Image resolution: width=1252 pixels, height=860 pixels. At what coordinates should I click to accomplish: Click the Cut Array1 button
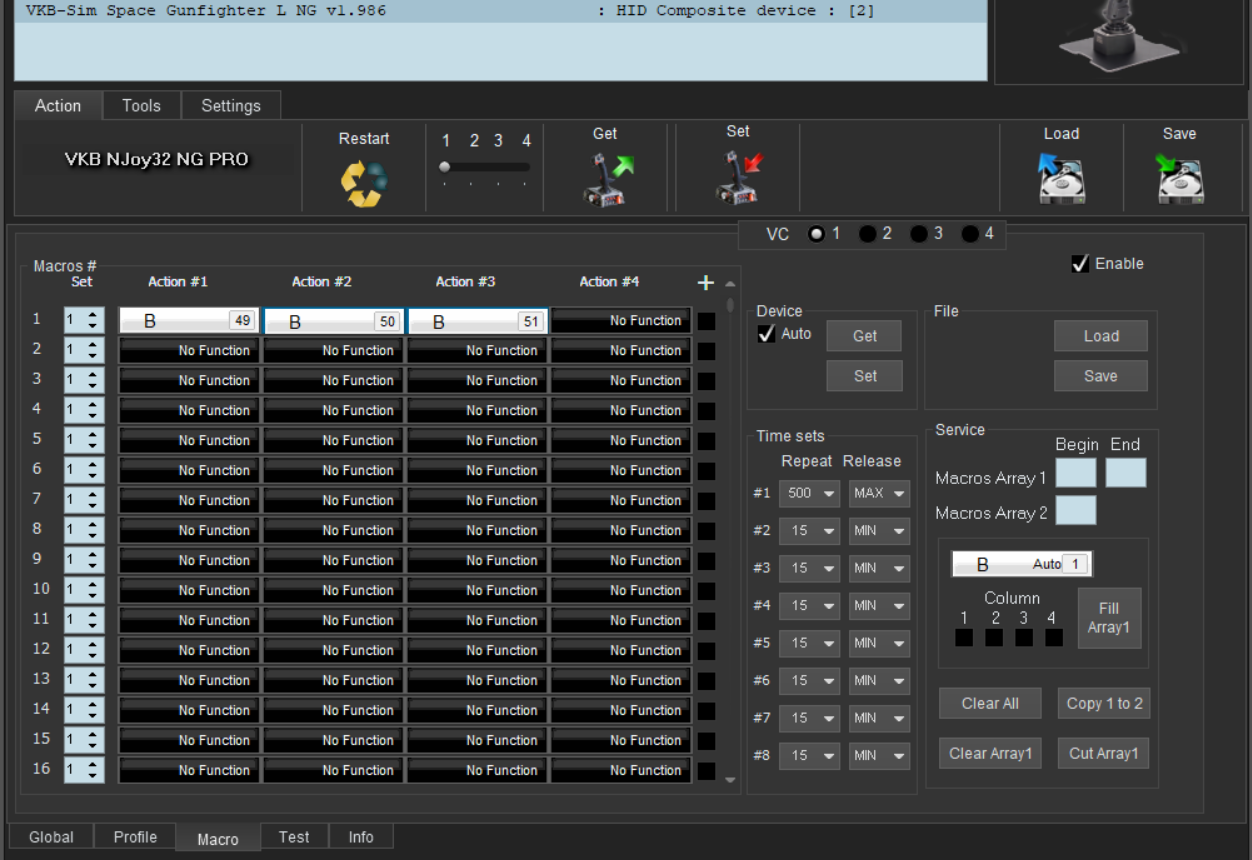1104,753
